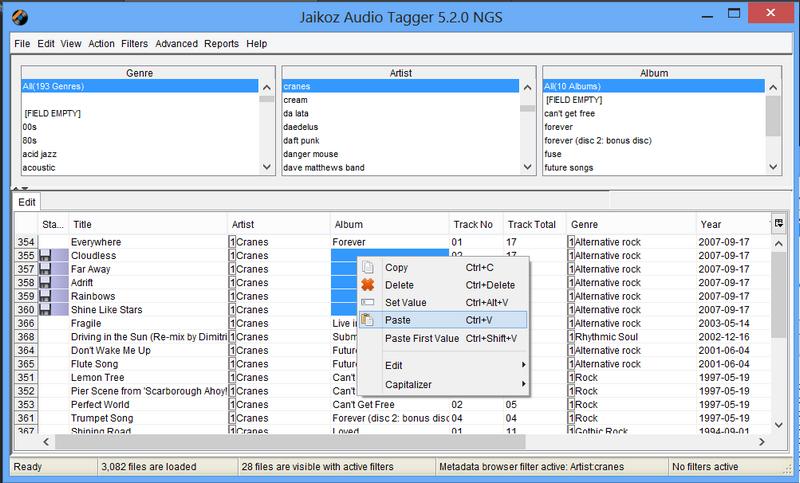
Task: Select the Edit tab above the table
Action: pyautogui.click(x=27, y=202)
